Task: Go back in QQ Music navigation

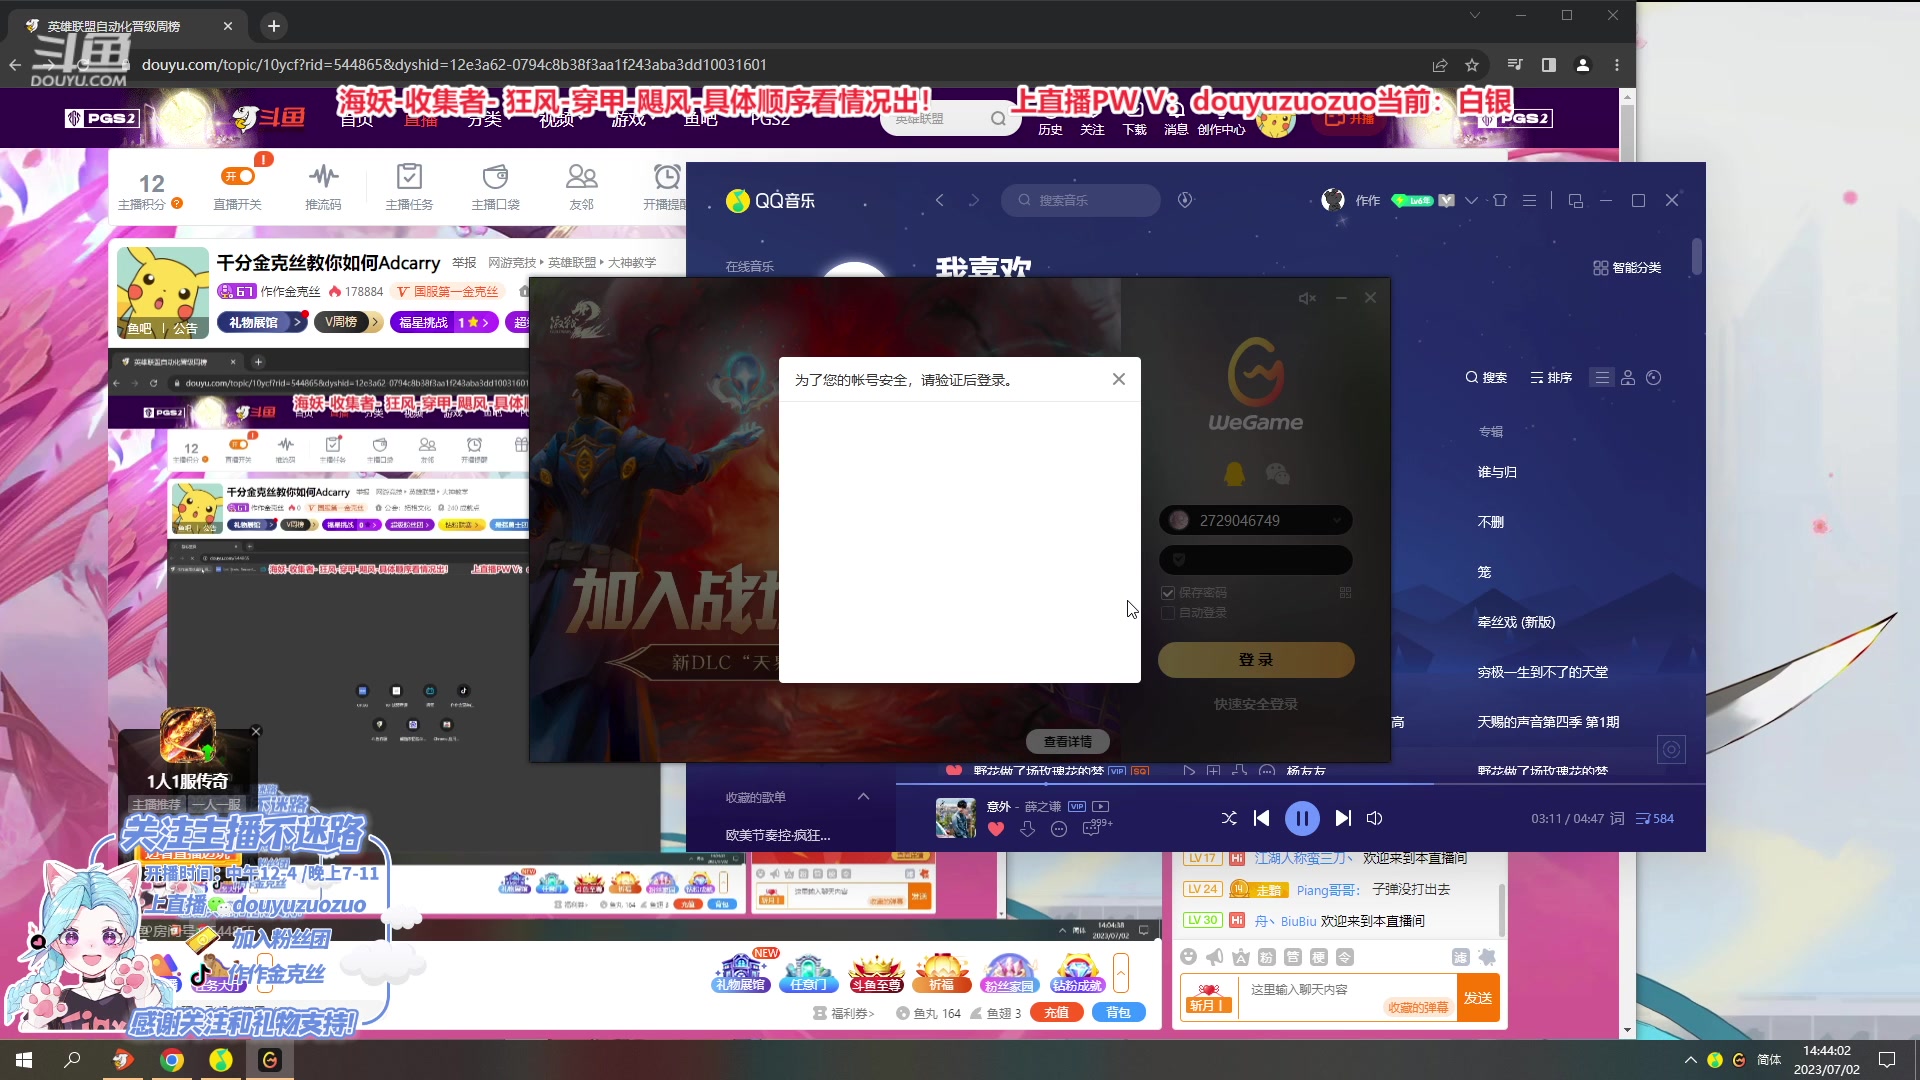Action: (939, 200)
